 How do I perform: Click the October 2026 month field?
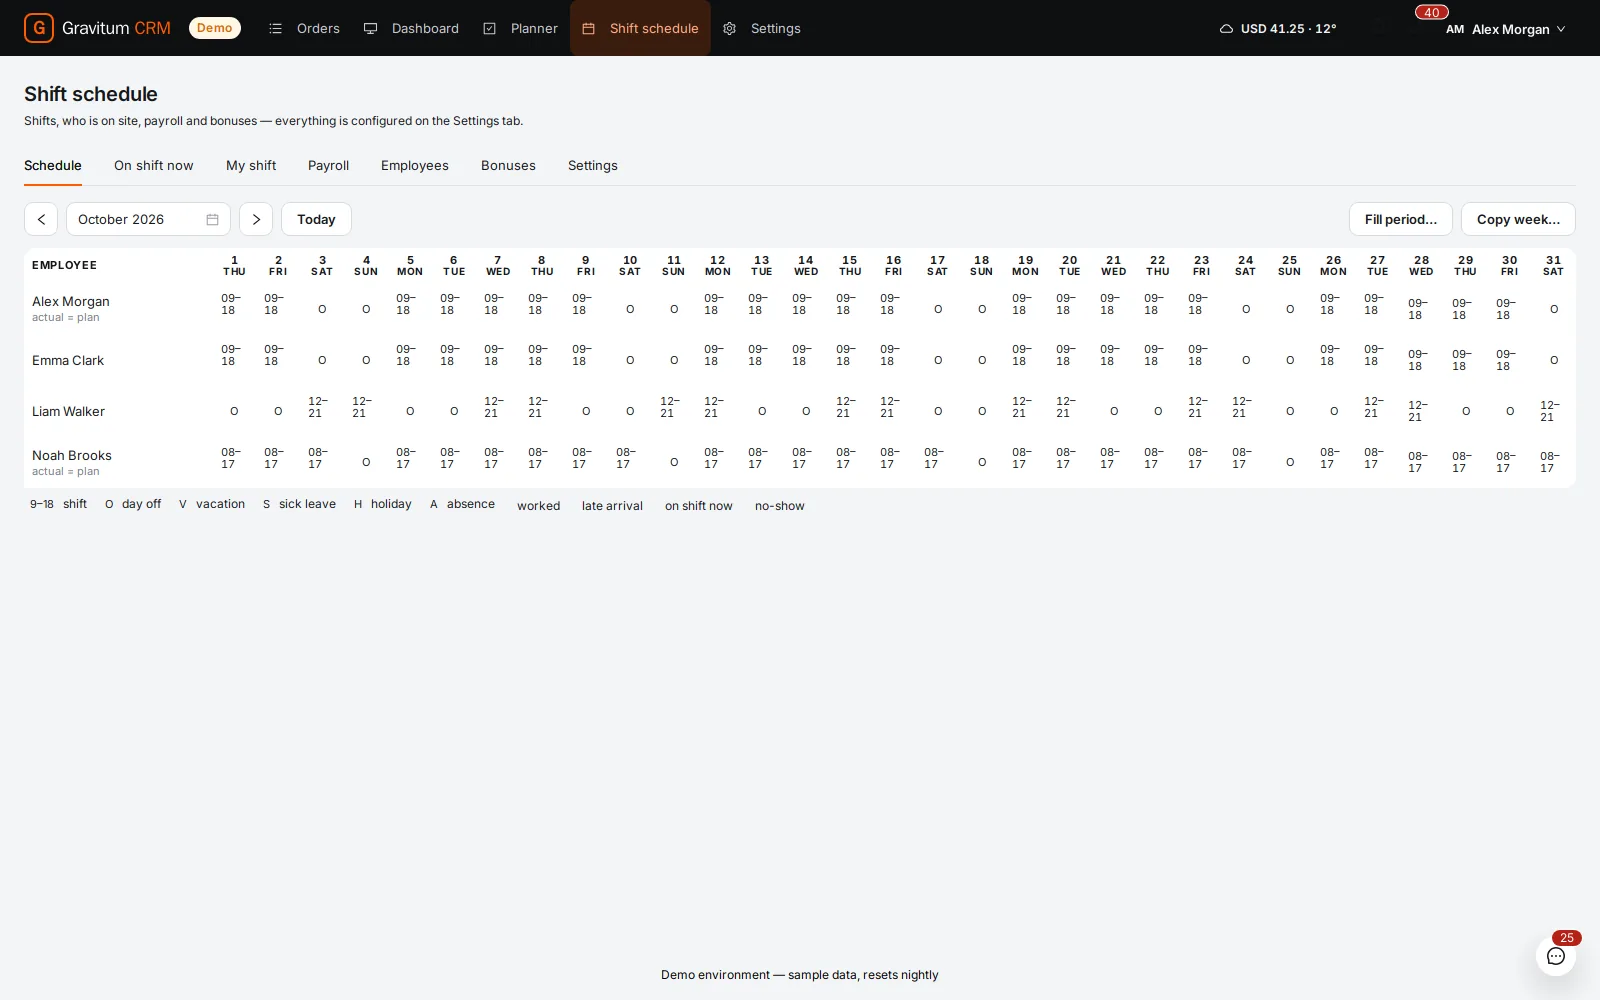tap(148, 219)
